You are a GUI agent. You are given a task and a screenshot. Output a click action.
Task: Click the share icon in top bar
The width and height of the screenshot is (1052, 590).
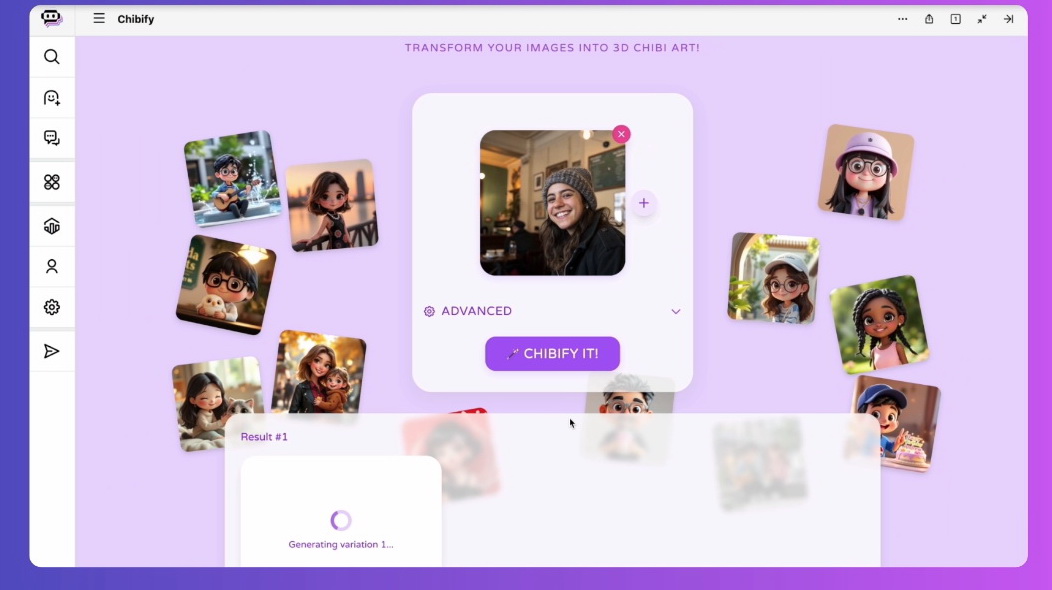[929, 19]
